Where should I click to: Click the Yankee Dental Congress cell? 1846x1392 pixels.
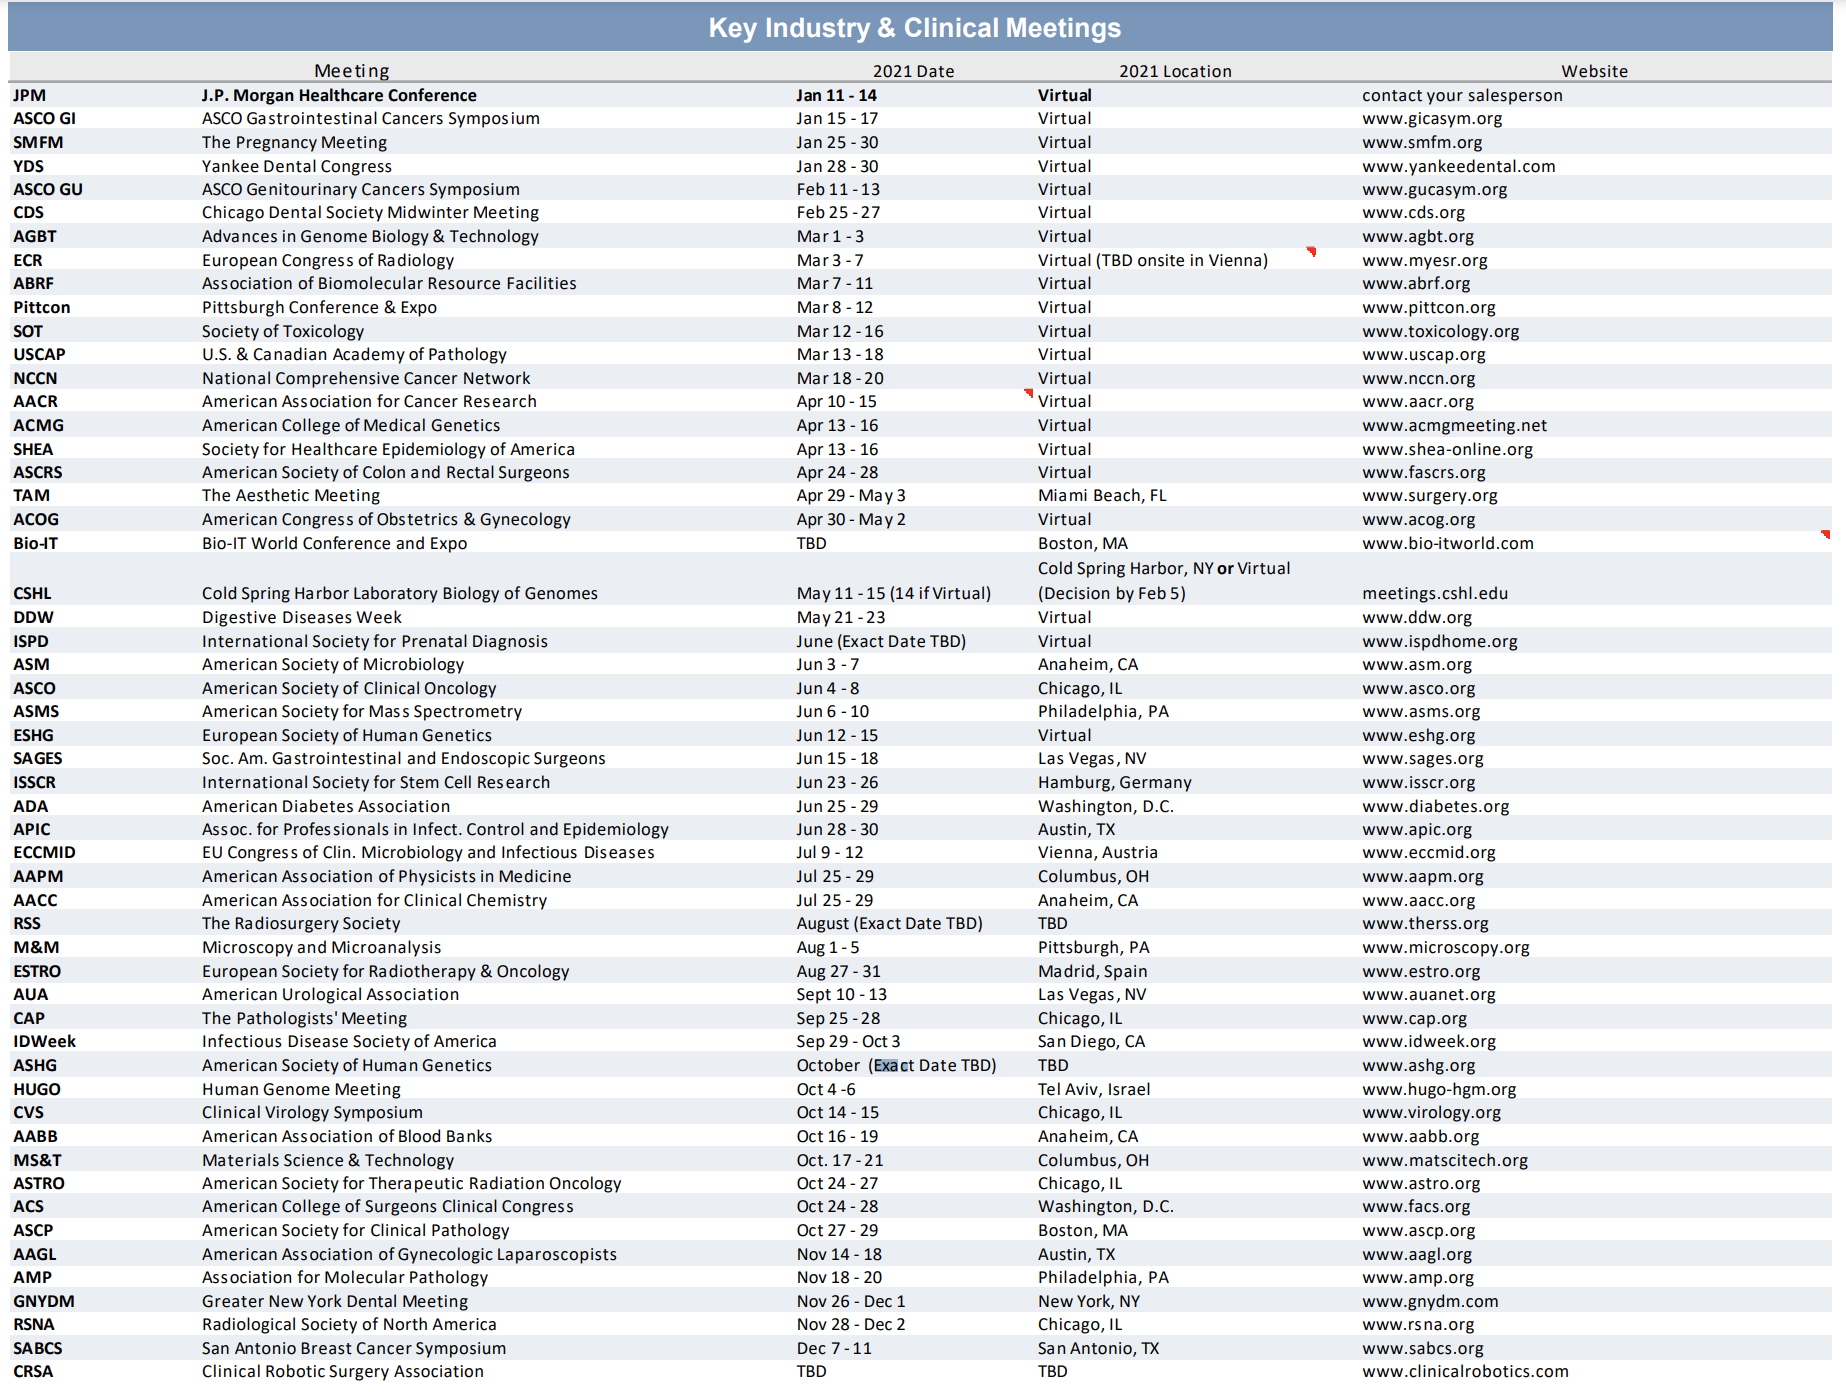[297, 166]
